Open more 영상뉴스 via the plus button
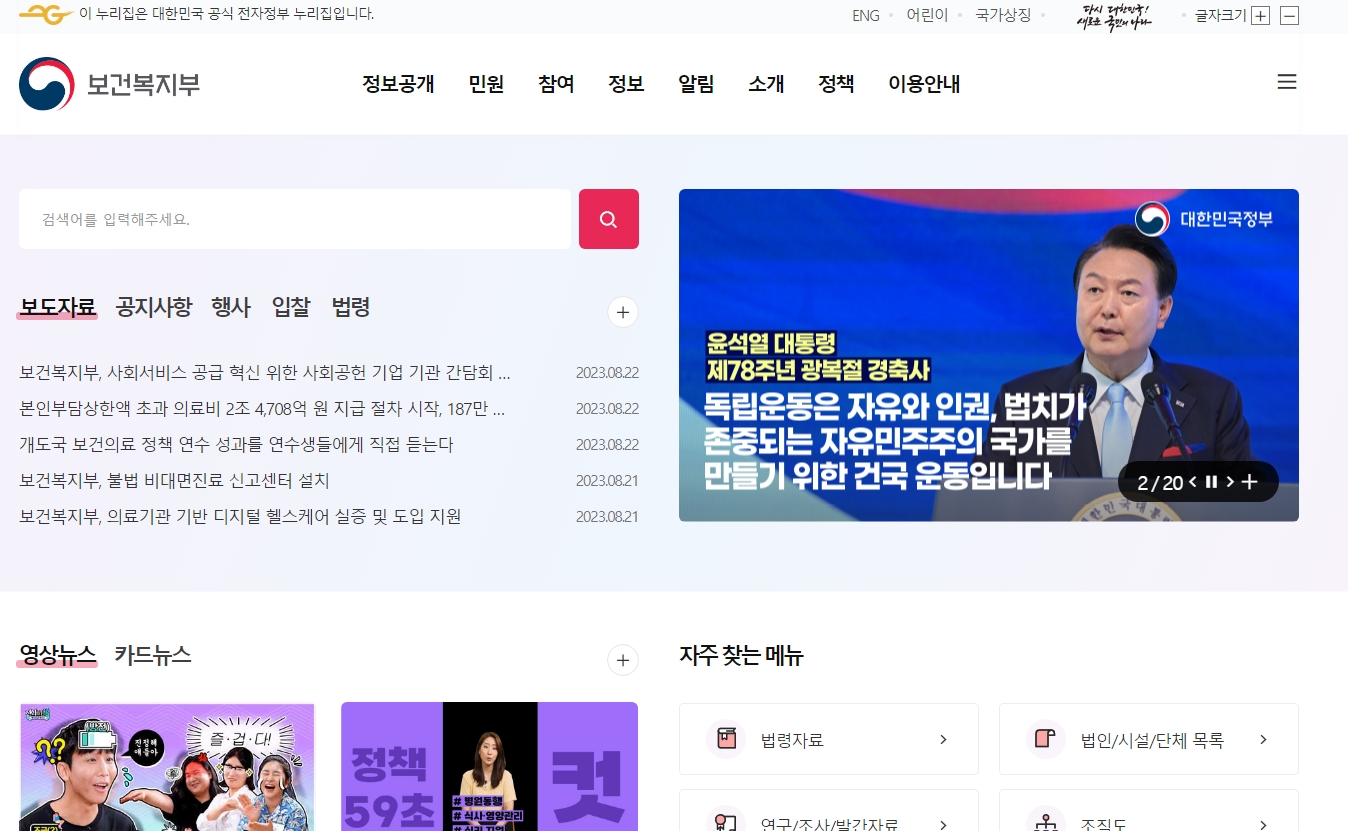The height and width of the screenshot is (831, 1348). pos(622,660)
